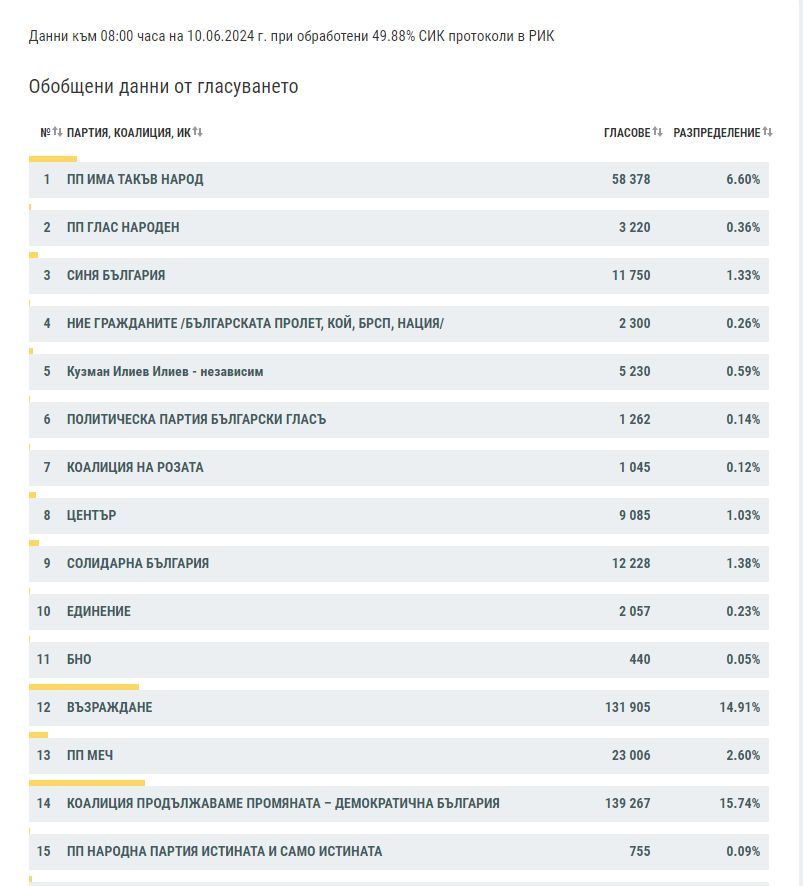The image size is (803, 886).
Task: Select the ПП ГЛАС НАРОДЕН row
Action: [399, 228]
